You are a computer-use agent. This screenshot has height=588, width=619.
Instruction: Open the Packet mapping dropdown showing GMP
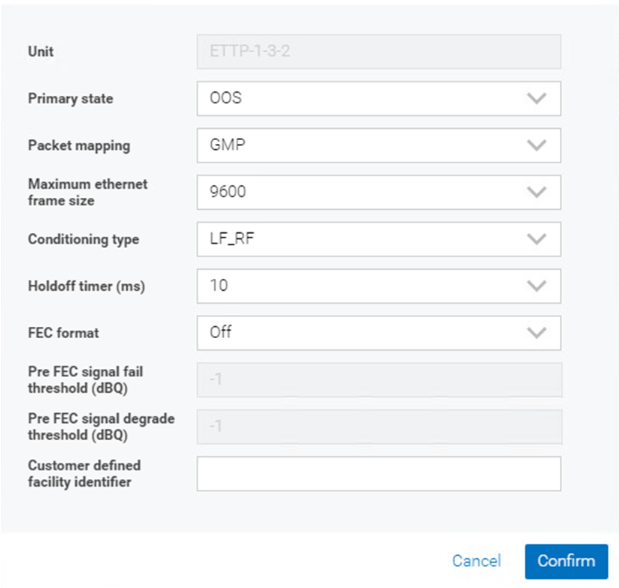[x=360, y=145]
